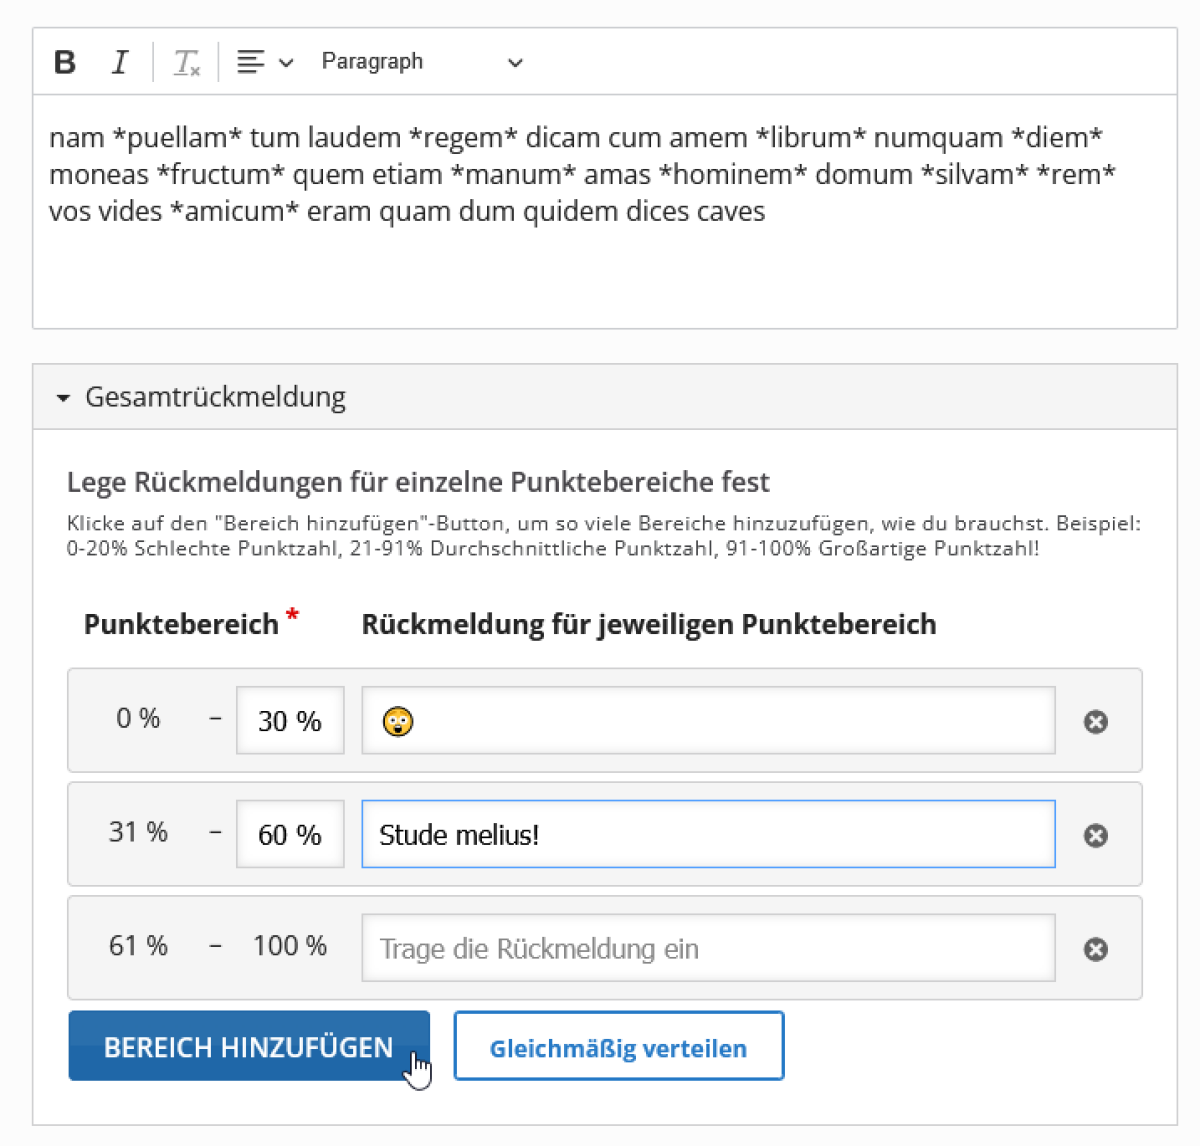Toggle bold formatting

pos(65,62)
